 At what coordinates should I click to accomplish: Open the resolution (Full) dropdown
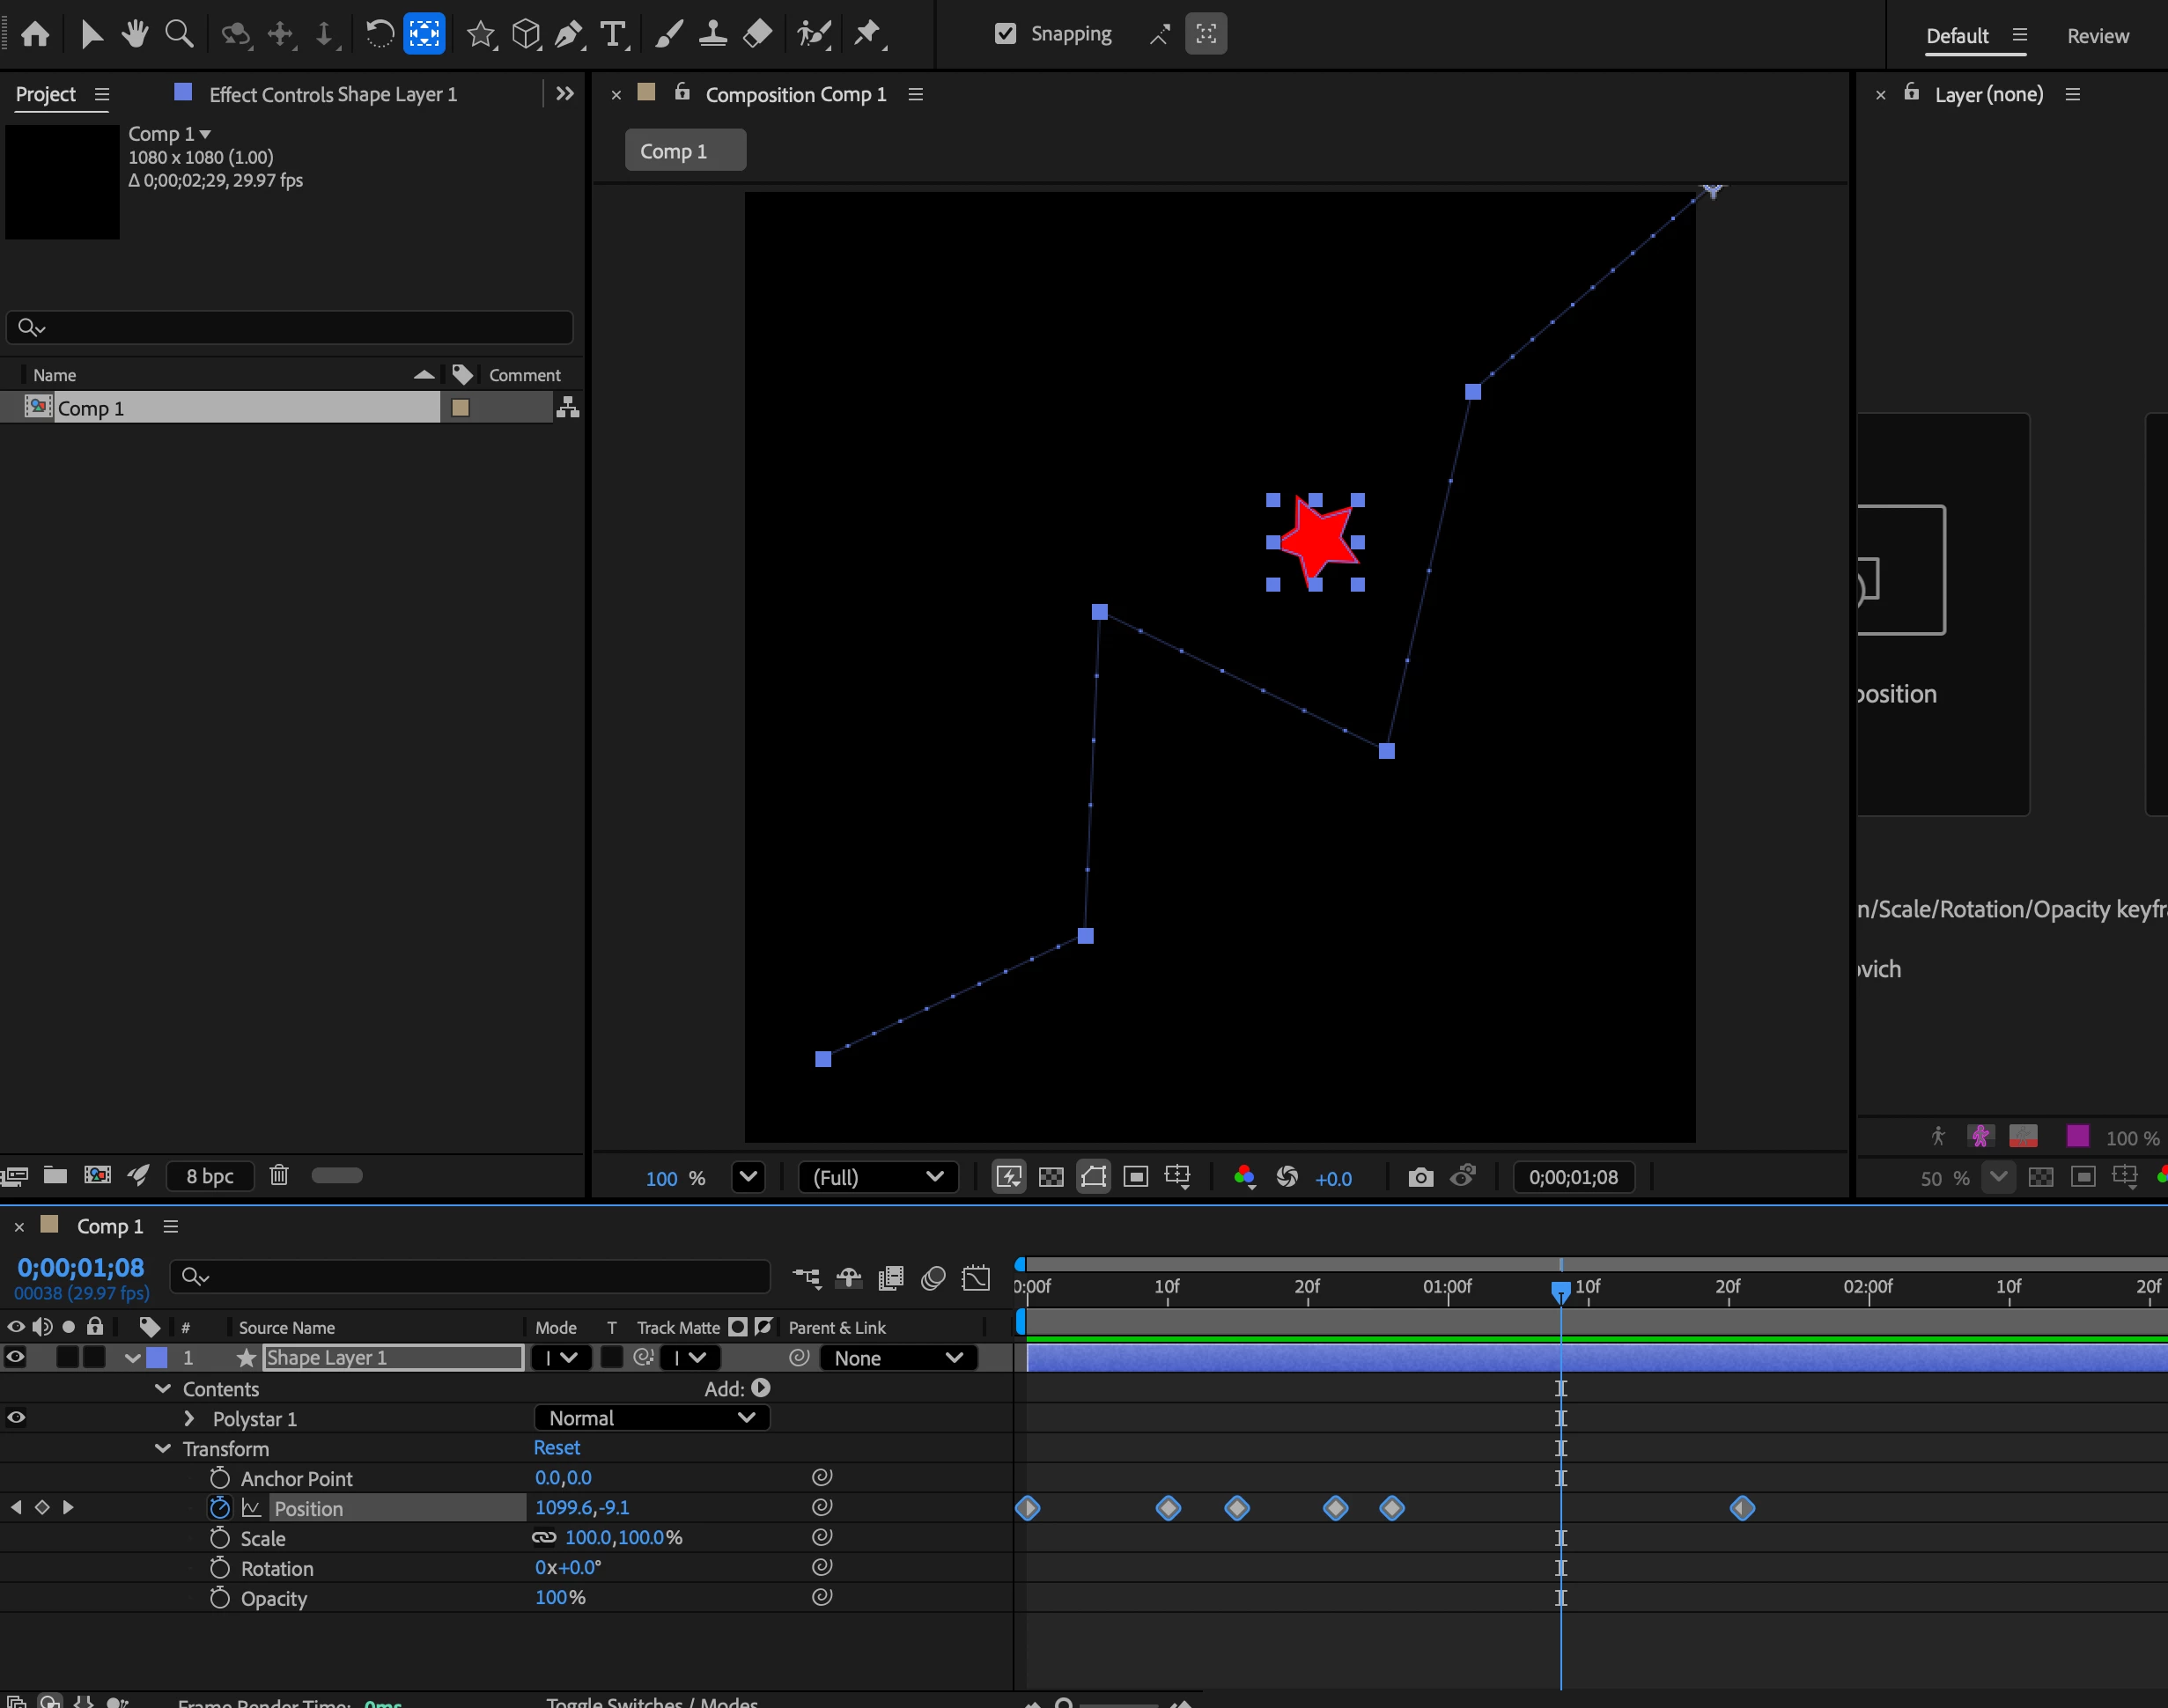point(877,1177)
